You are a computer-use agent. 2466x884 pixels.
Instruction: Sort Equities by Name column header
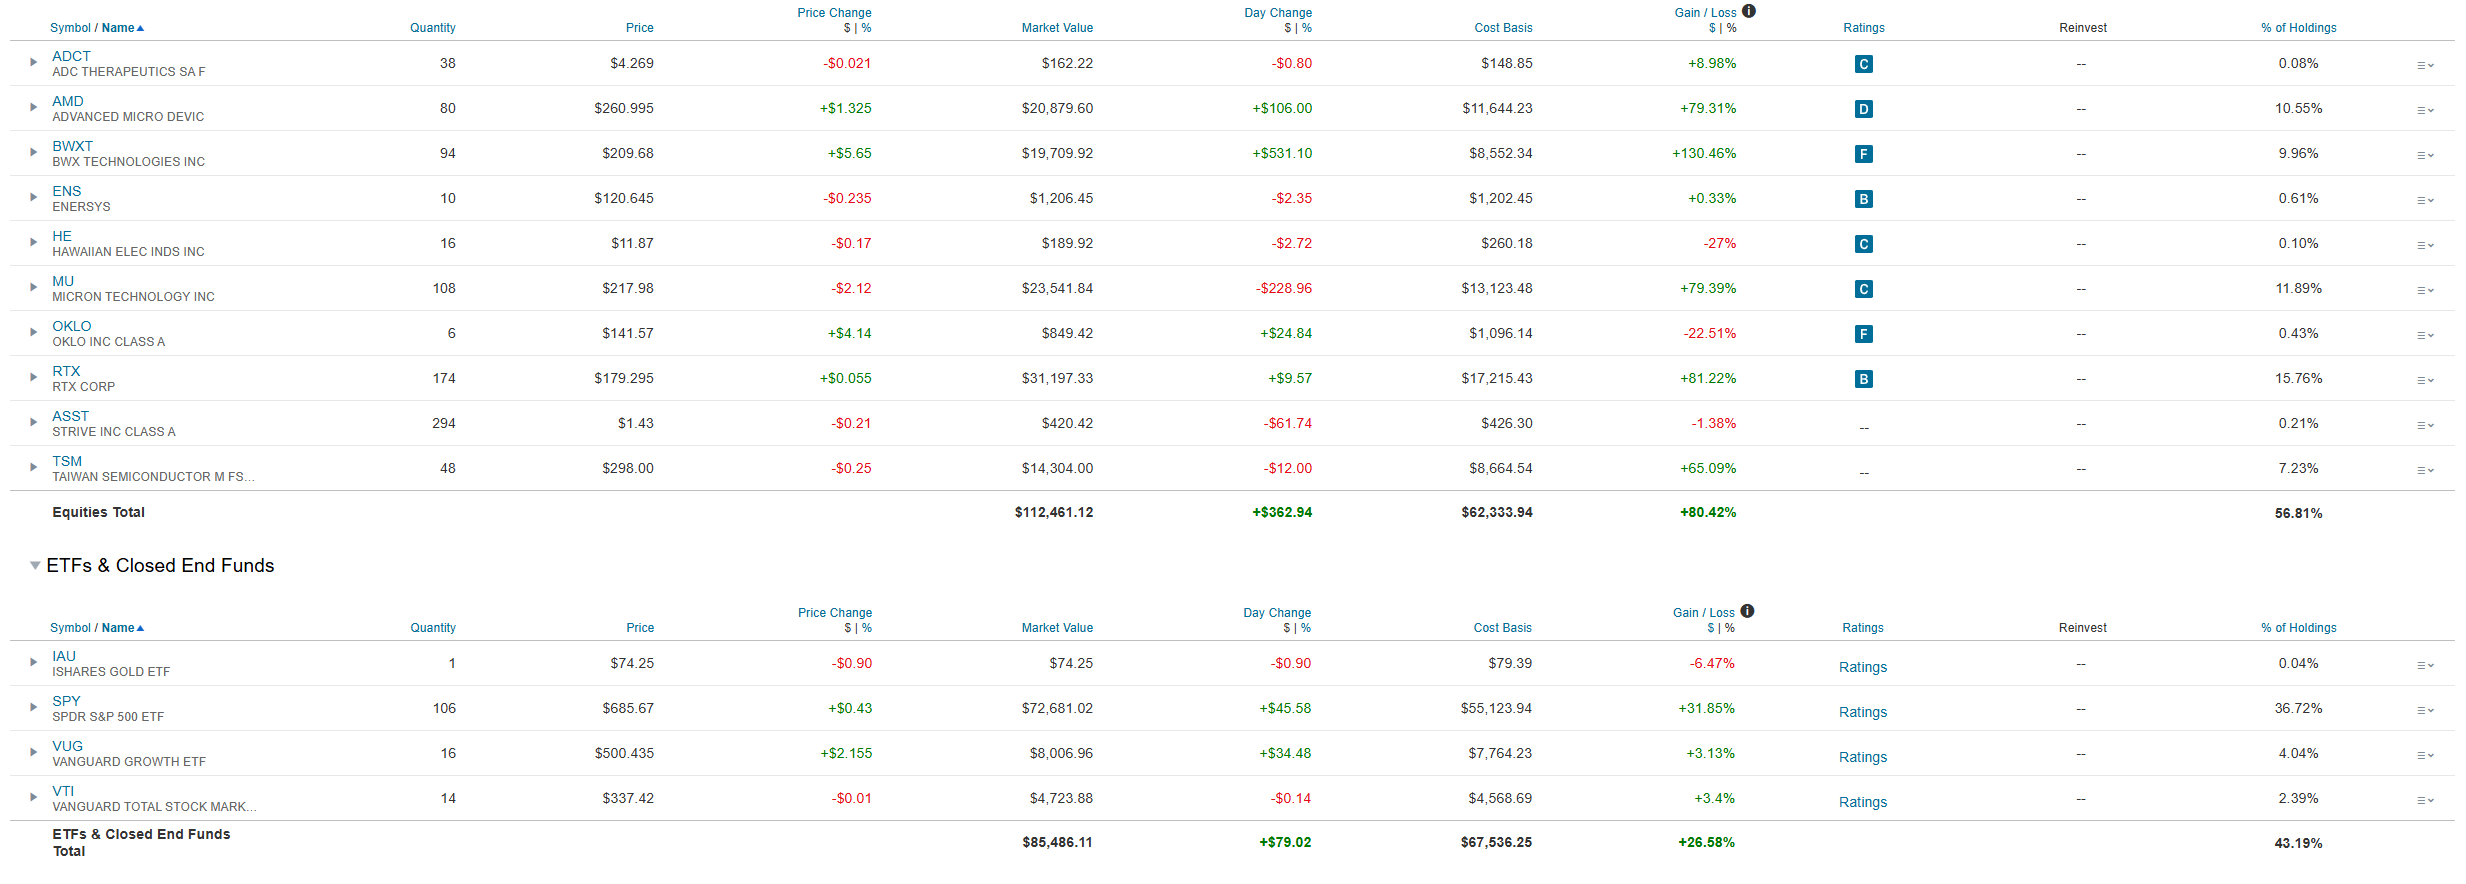point(118,28)
